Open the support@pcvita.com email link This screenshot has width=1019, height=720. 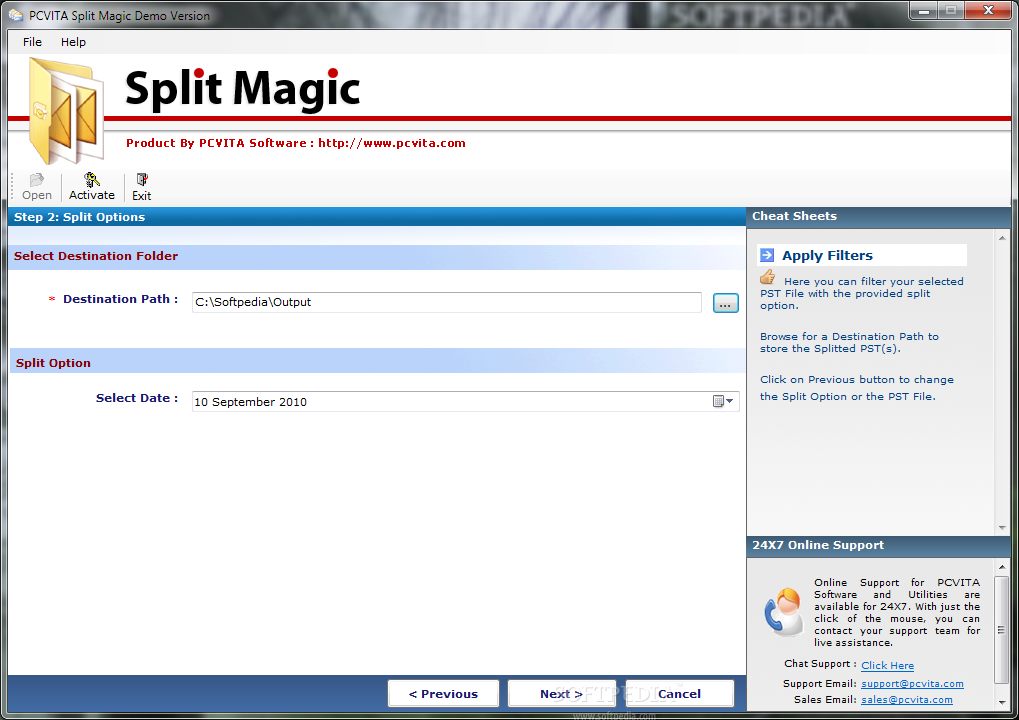(x=912, y=684)
